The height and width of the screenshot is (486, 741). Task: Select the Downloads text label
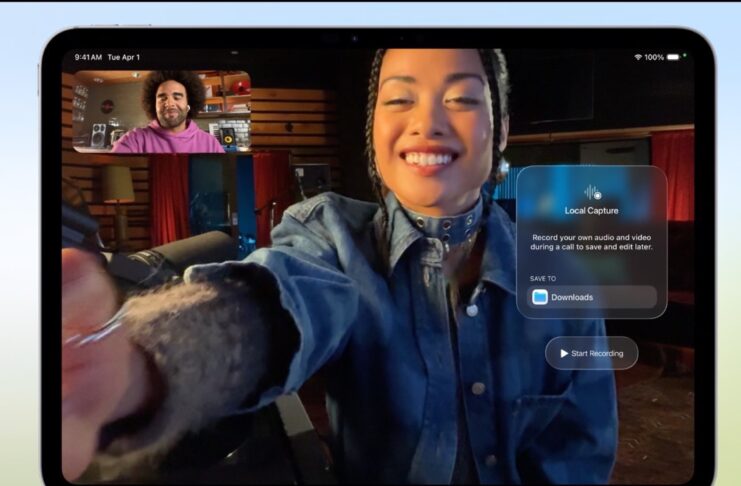[x=572, y=297]
